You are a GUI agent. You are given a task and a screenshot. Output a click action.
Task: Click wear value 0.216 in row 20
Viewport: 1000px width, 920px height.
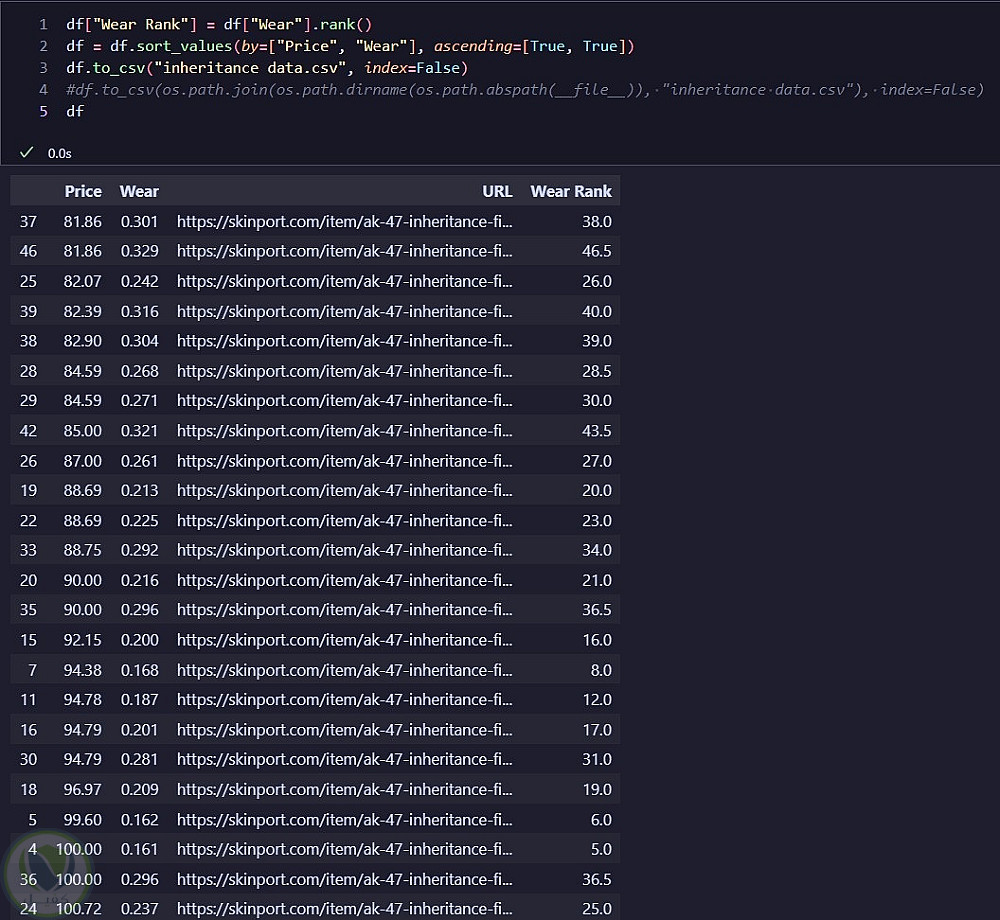coord(139,580)
